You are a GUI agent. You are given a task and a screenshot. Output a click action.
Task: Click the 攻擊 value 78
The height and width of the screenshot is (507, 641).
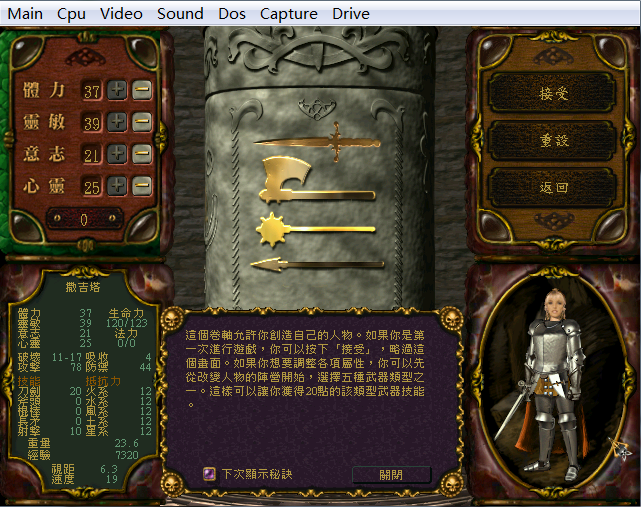(x=76, y=367)
